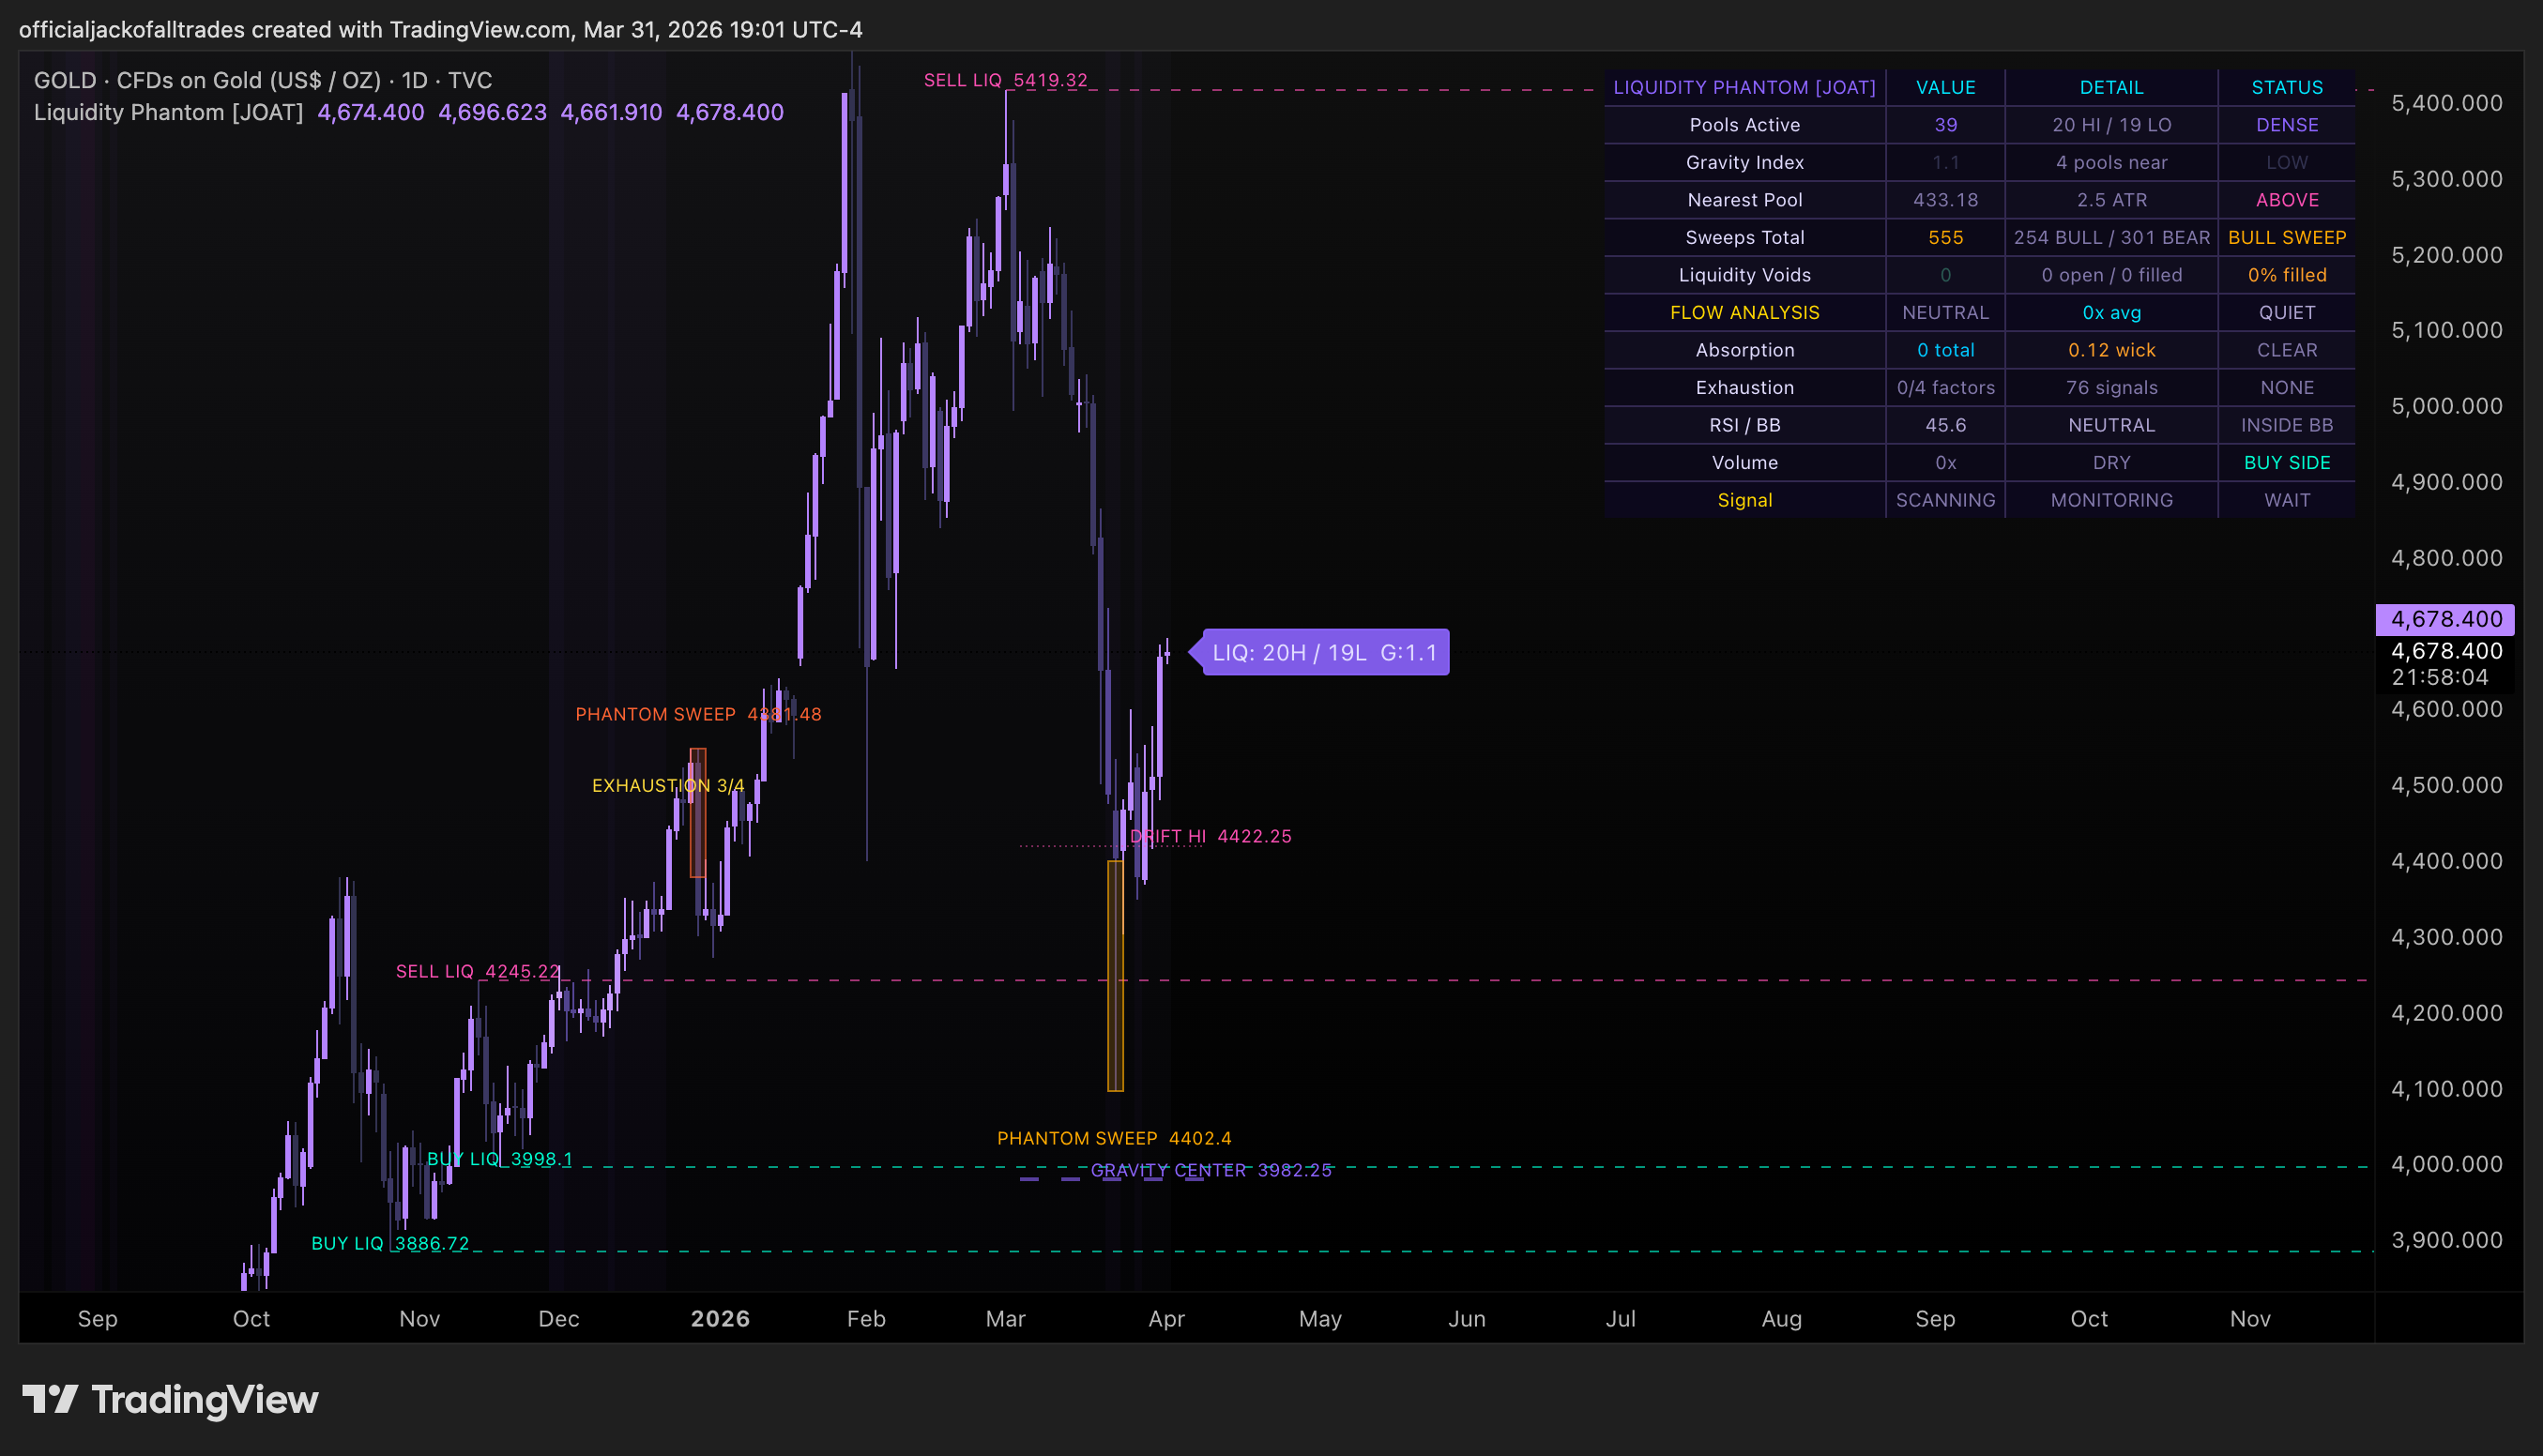This screenshot has width=2543, height=1456.
Task: Click the DETAIL column header
Action: [x=2111, y=87]
